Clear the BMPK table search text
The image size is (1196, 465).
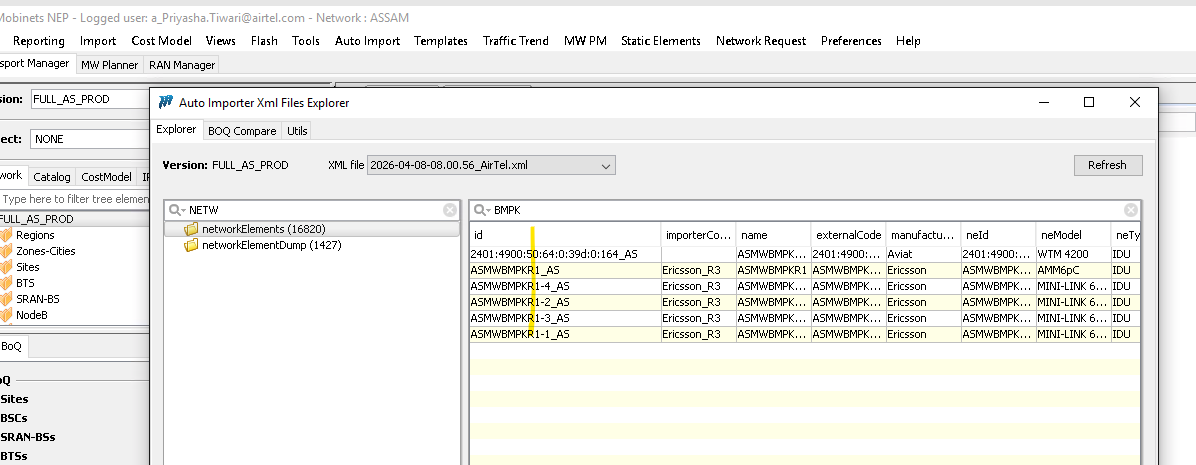click(x=1130, y=210)
